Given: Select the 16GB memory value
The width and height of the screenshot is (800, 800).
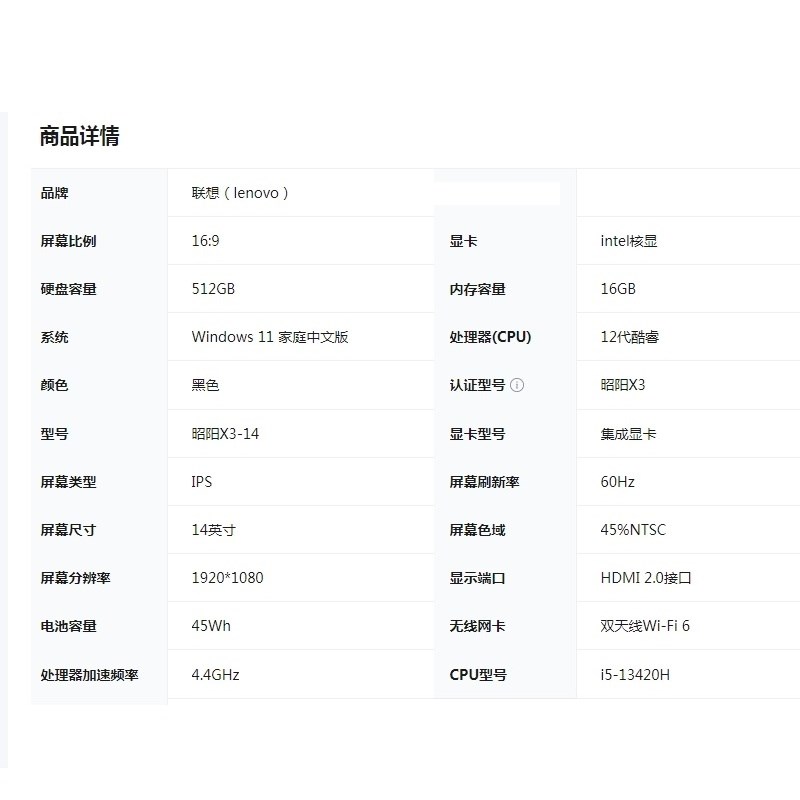Looking at the screenshot, I should click(618, 289).
